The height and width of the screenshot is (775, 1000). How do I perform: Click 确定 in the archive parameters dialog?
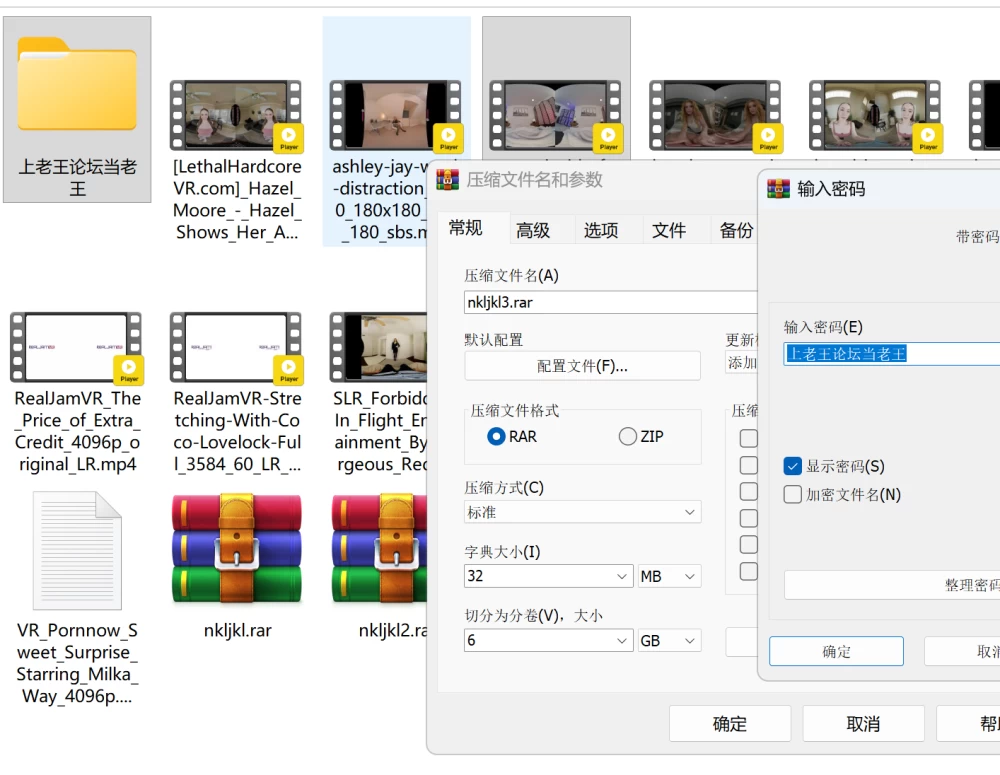coord(730,723)
